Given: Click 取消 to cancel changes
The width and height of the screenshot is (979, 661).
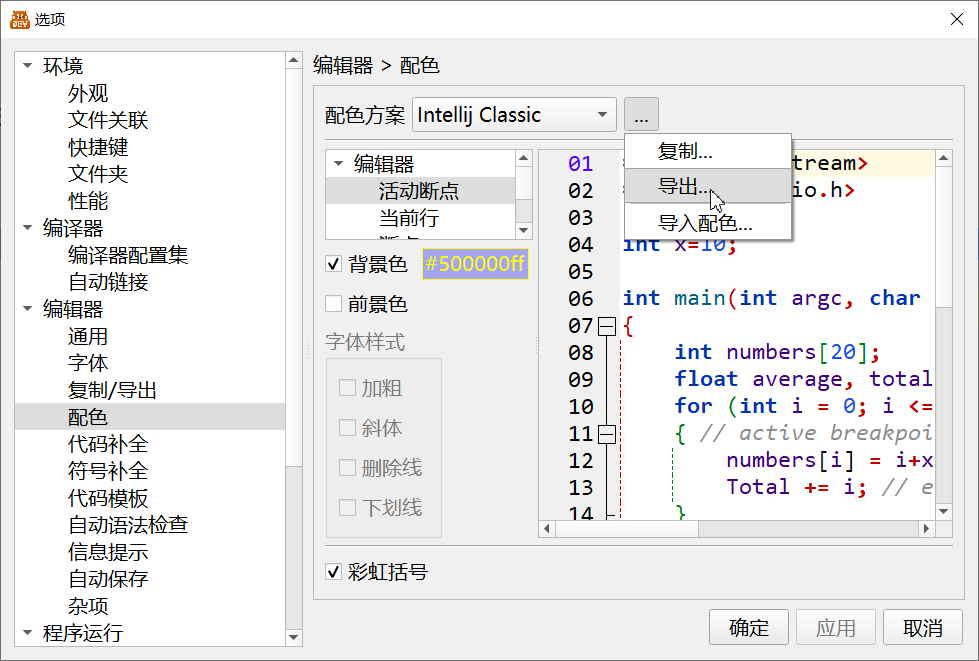Looking at the screenshot, I should point(923,627).
